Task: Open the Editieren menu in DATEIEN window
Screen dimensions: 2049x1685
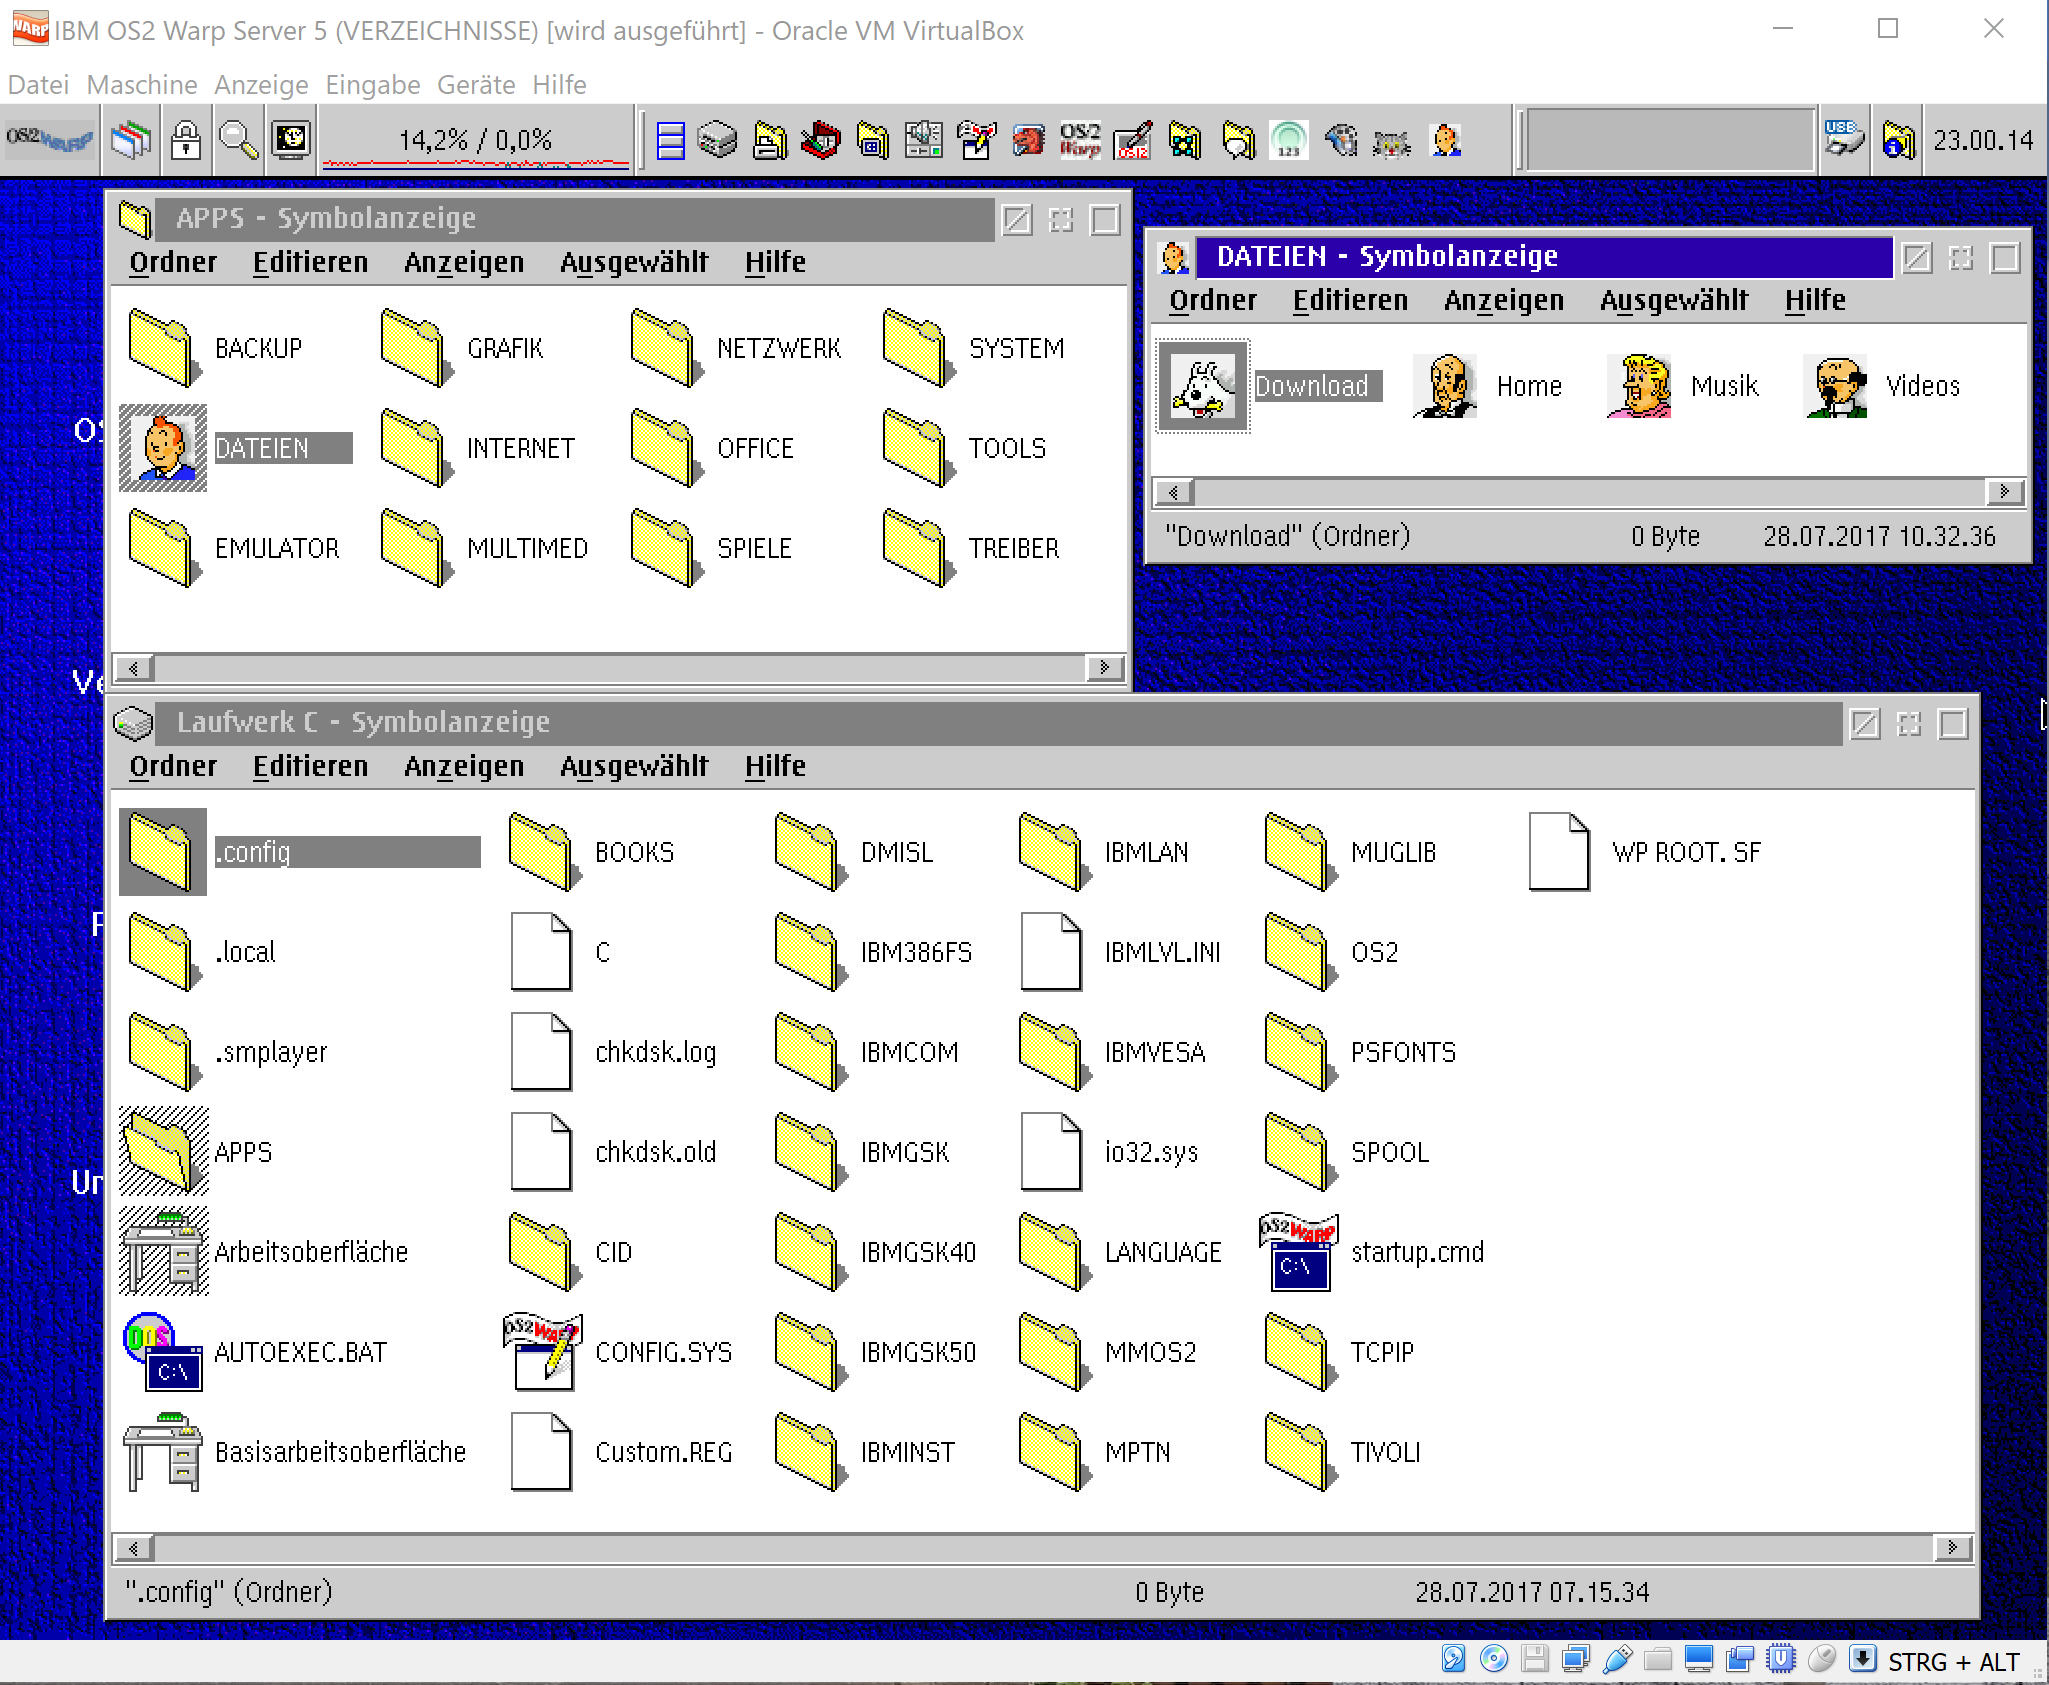Action: pos(1350,300)
